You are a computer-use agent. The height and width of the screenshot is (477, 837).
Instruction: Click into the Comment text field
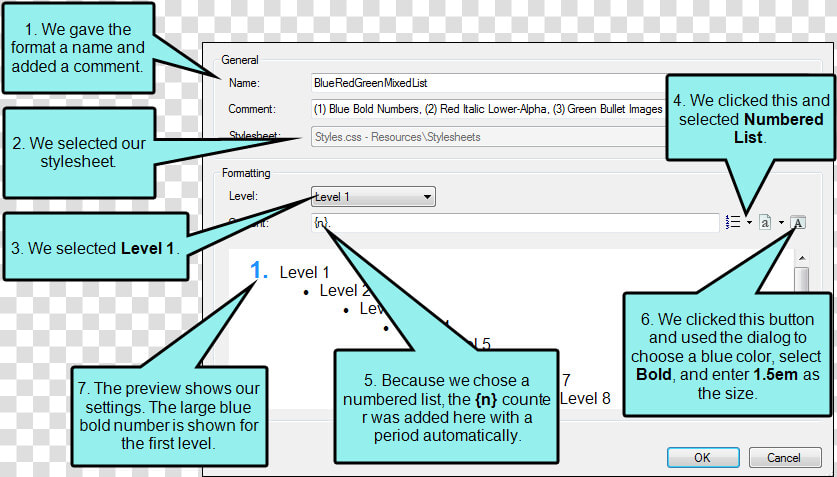[488, 109]
